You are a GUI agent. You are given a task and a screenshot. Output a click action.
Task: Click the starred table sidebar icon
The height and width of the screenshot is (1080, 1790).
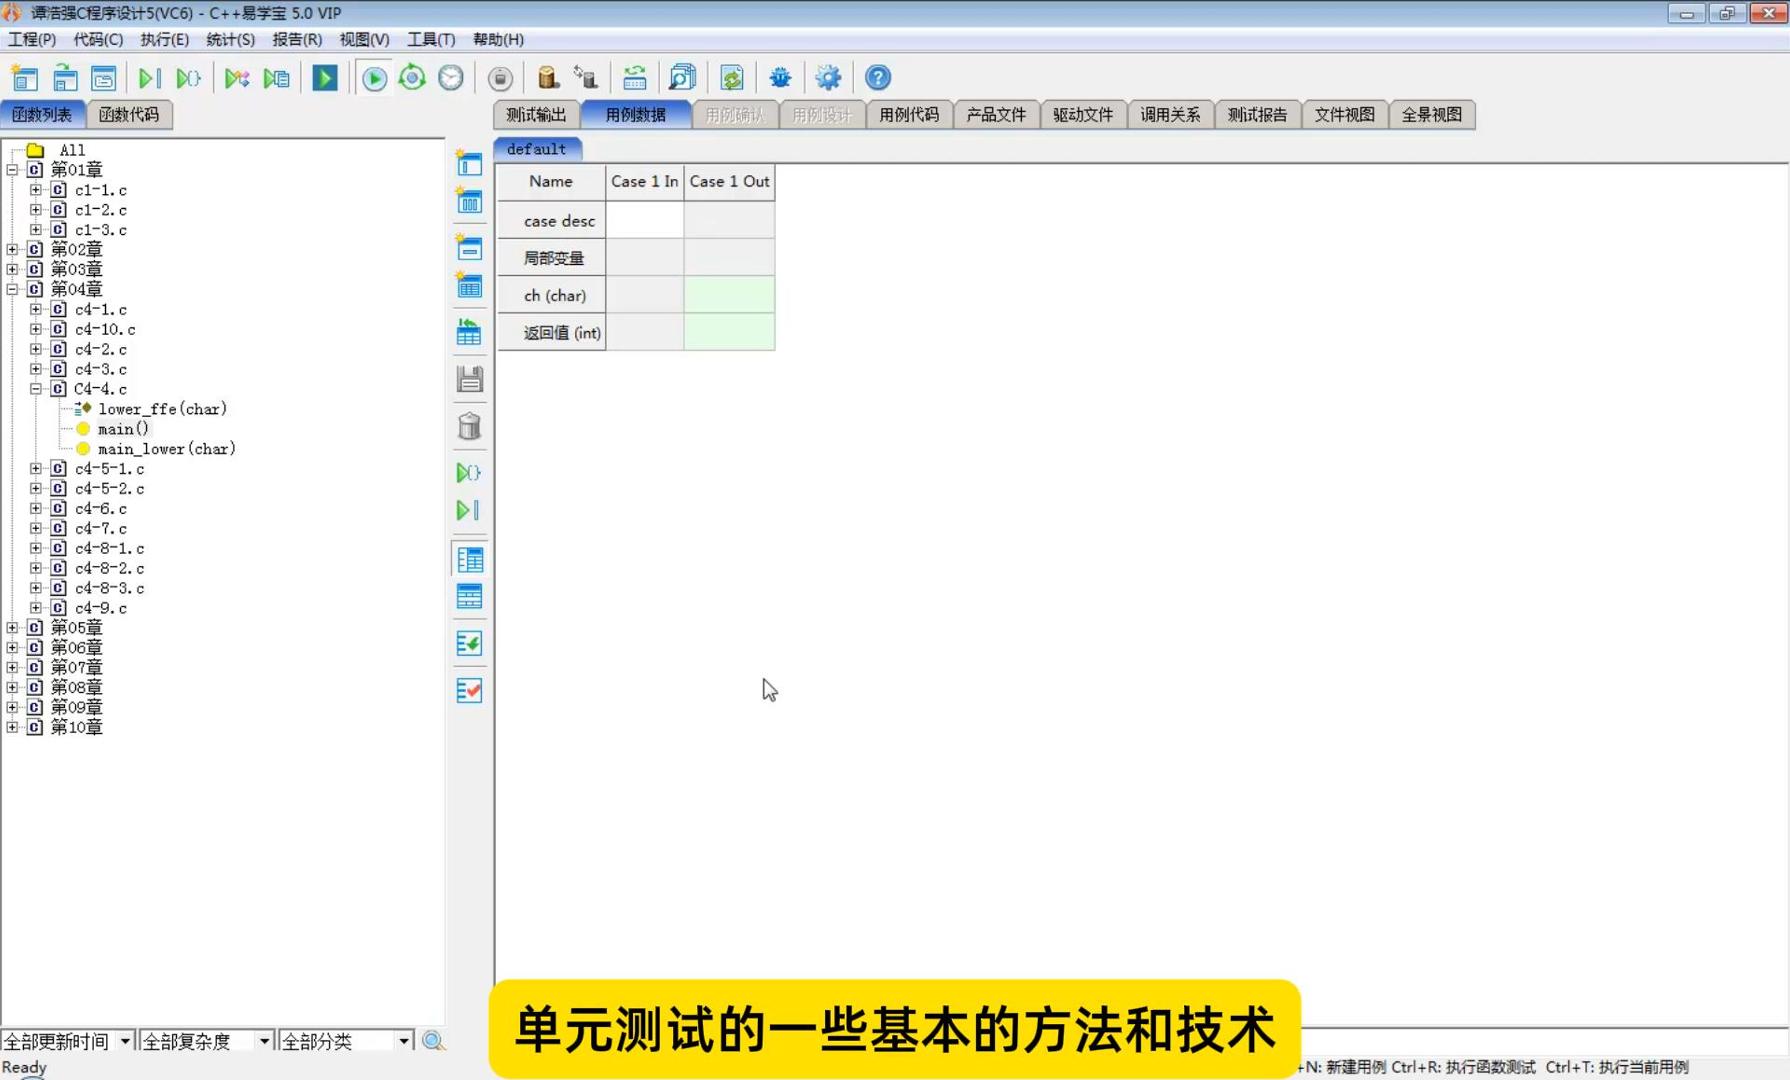pos(469,285)
